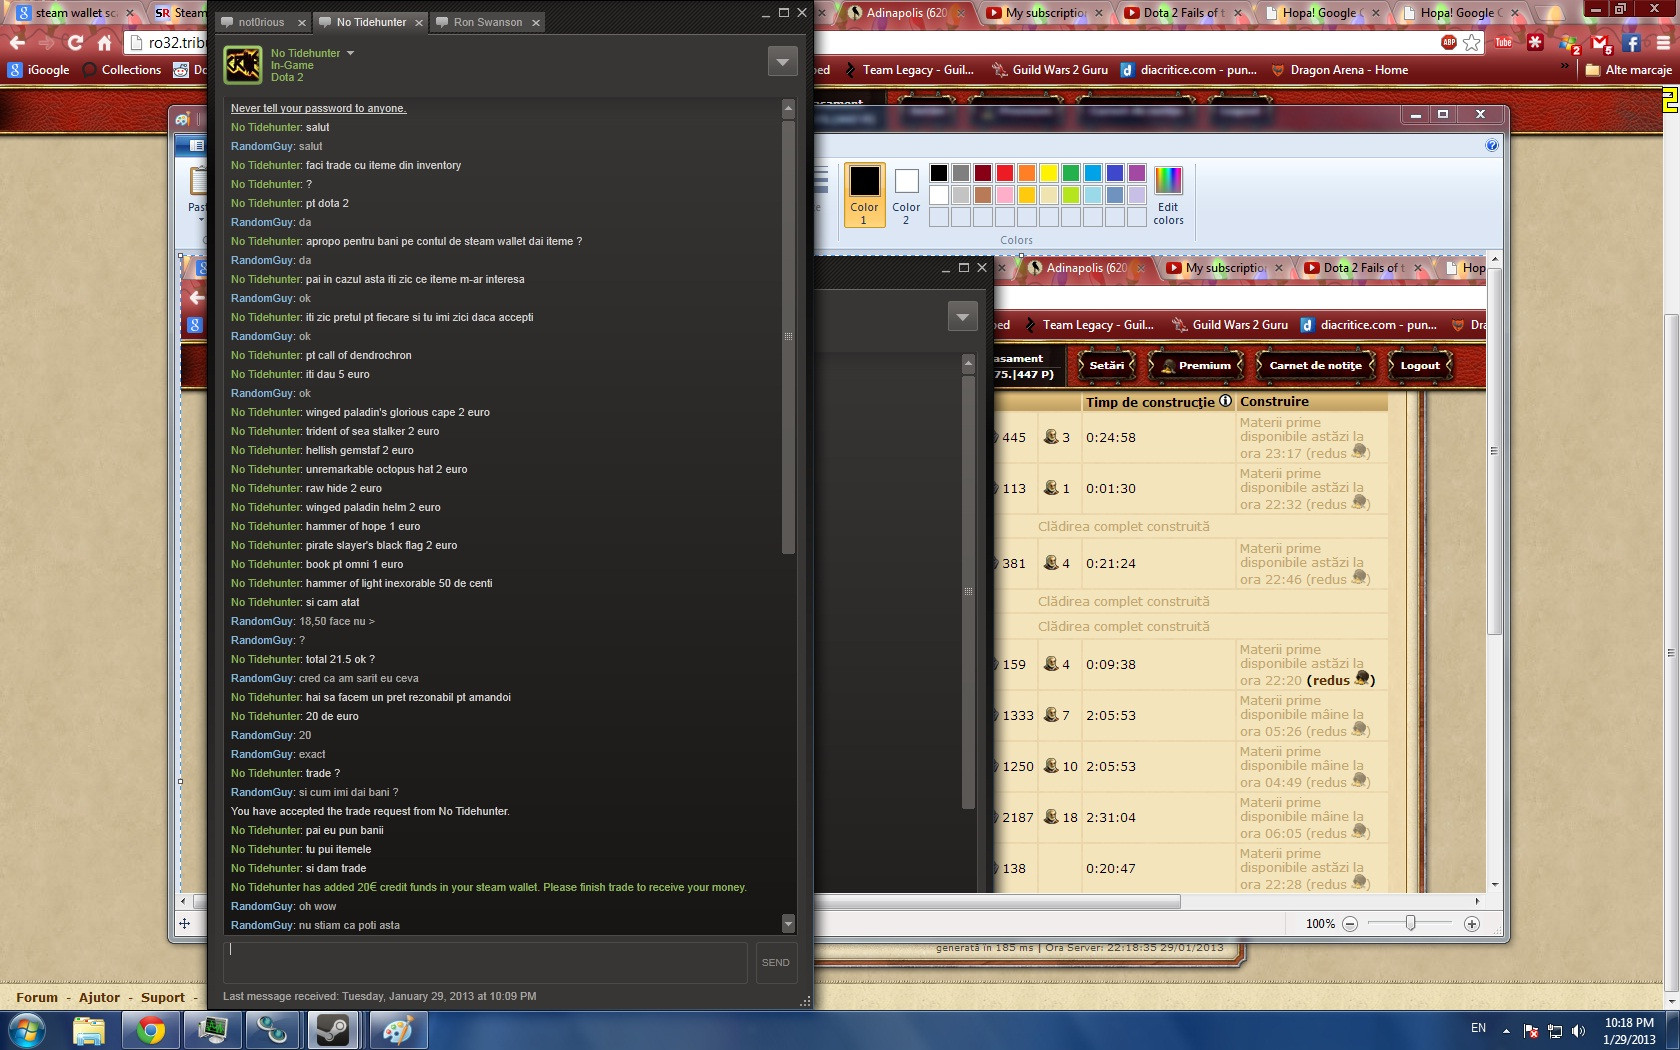Switch to the not0rious chat tab
Screen dimensions: 1680x1050
(261, 22)
